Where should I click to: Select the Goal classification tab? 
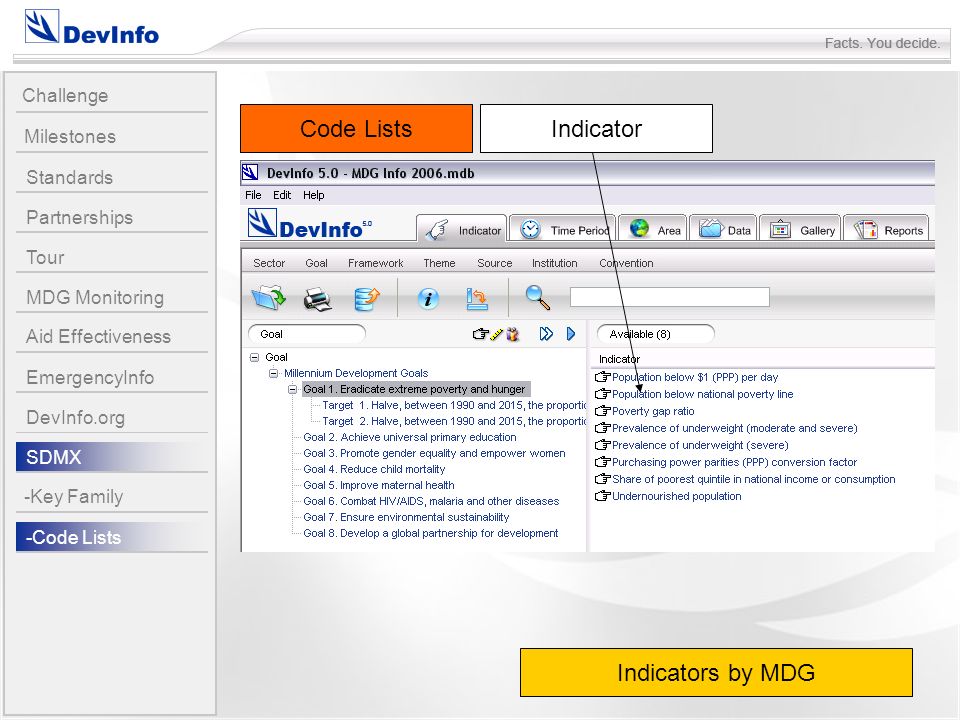(316, 263)
